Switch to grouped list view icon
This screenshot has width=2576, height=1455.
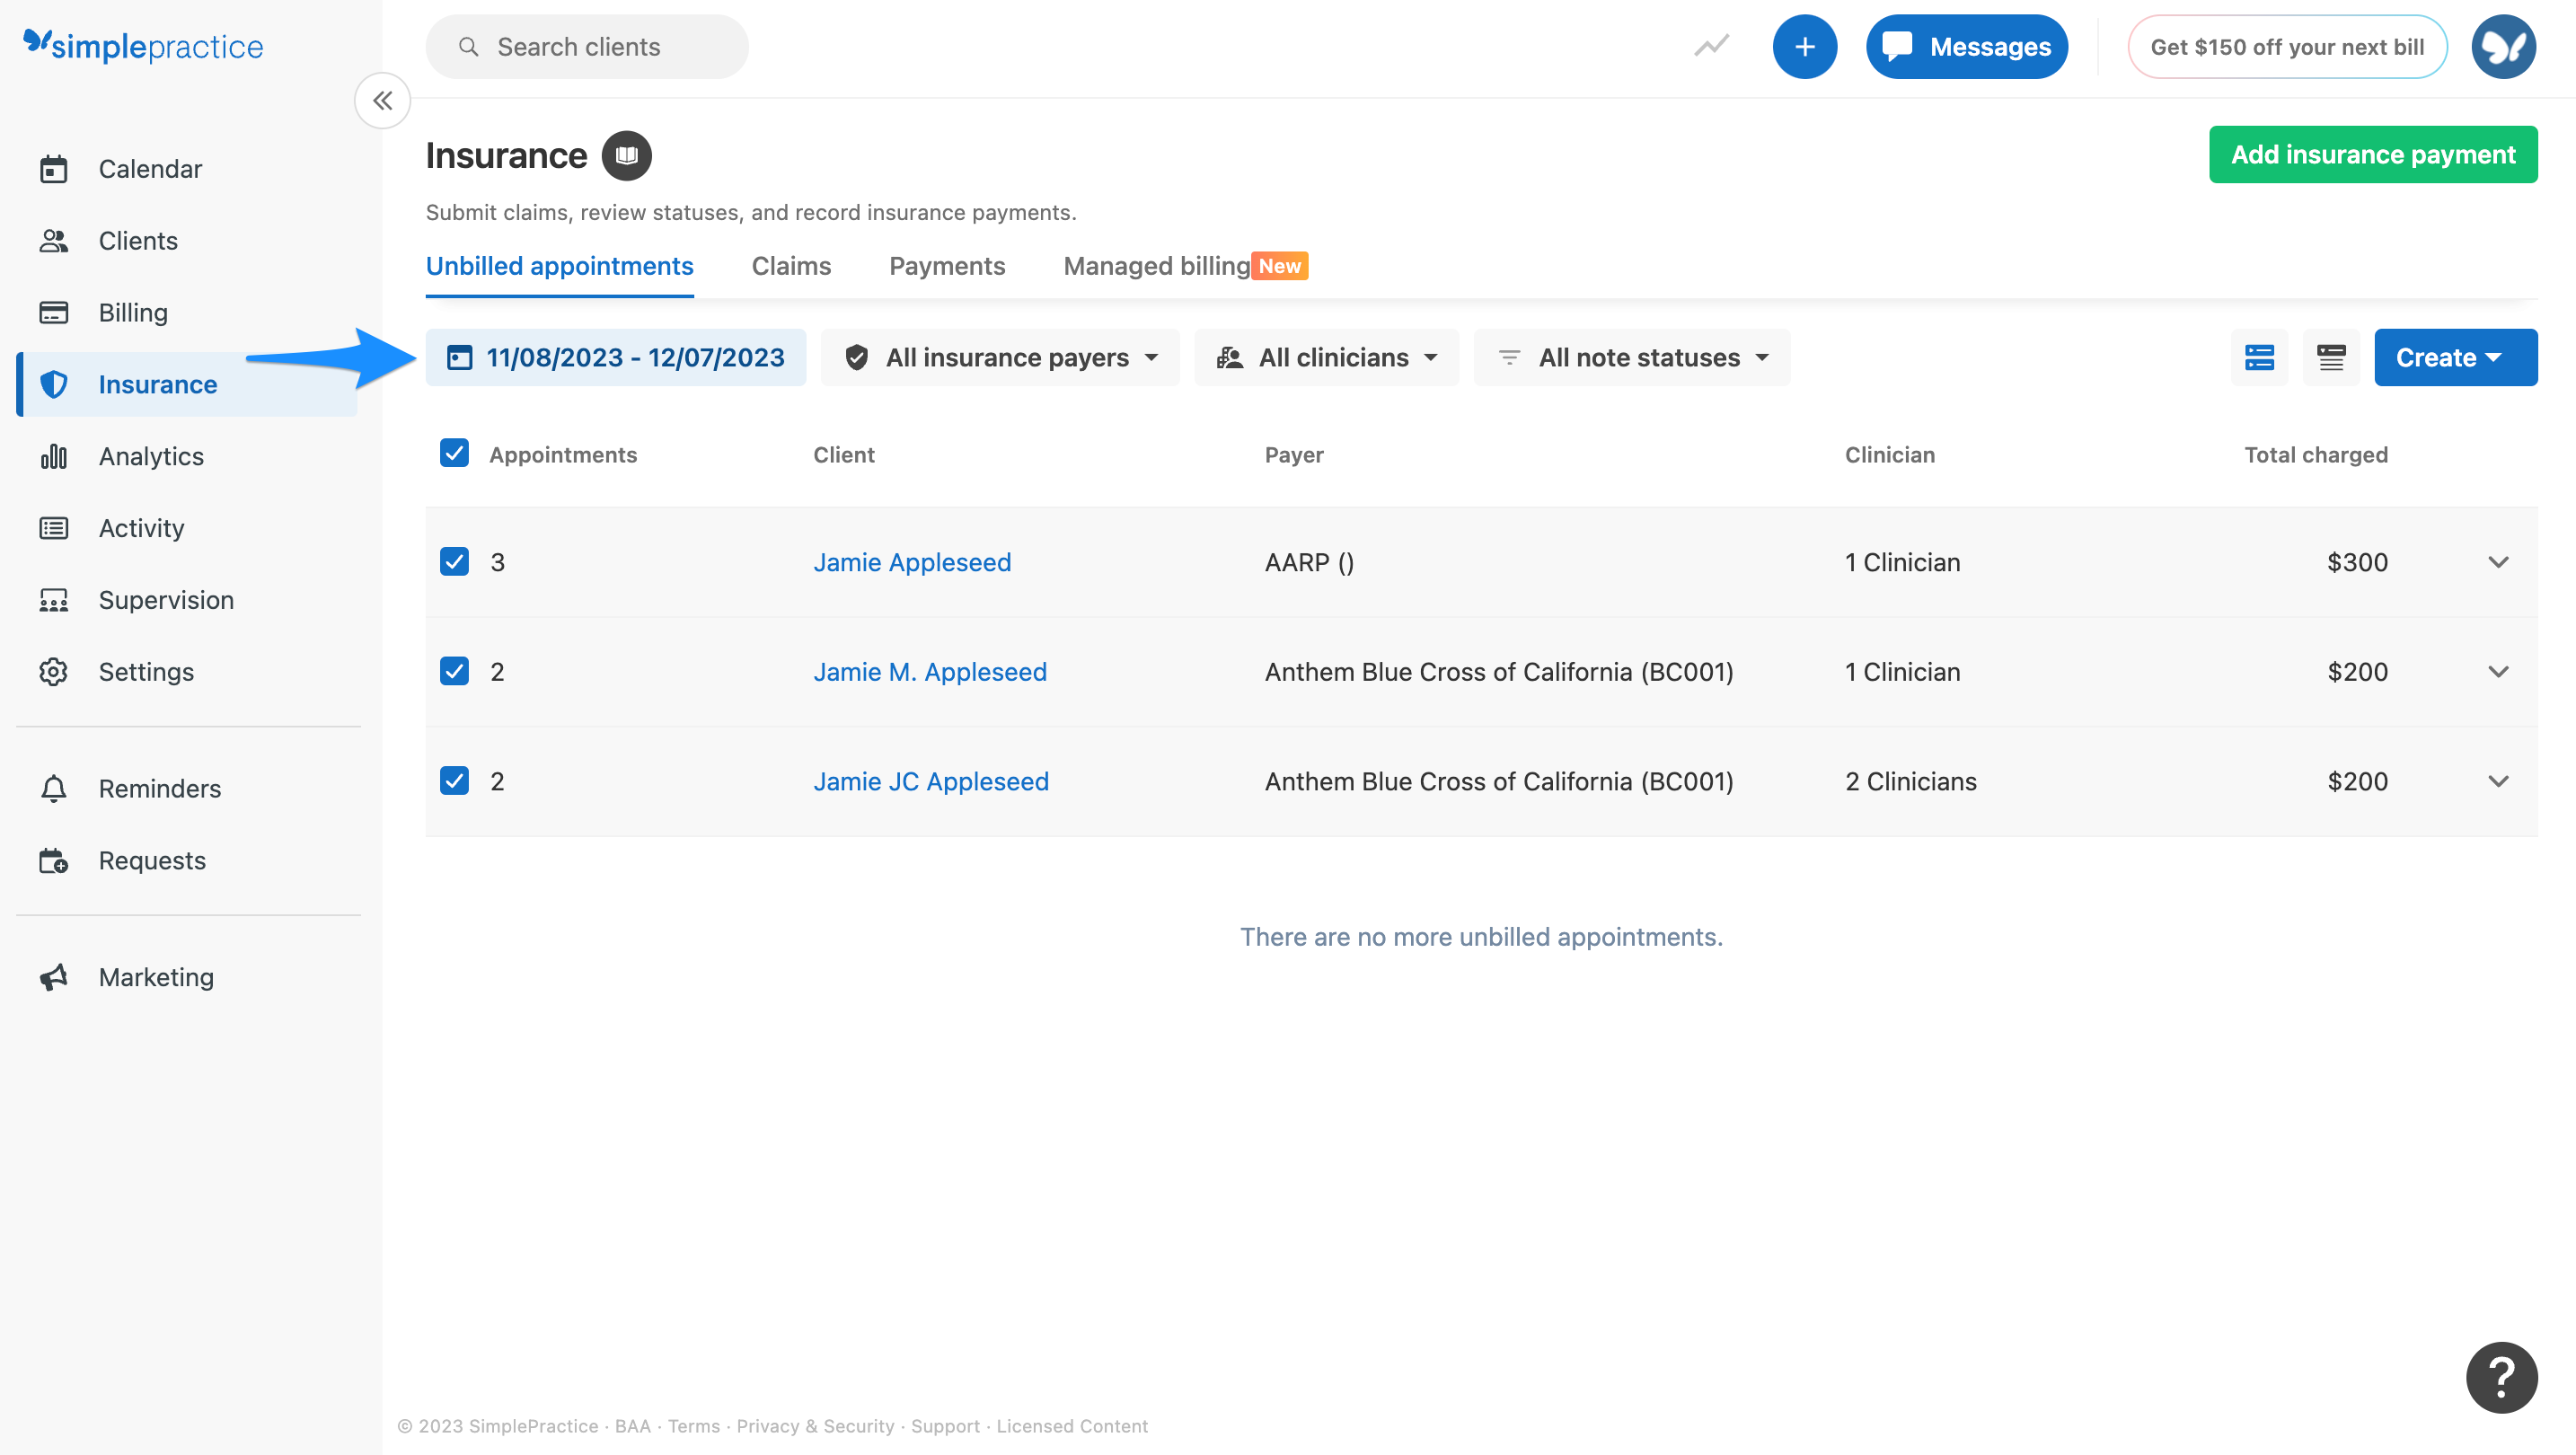[x=2259, y=357]
